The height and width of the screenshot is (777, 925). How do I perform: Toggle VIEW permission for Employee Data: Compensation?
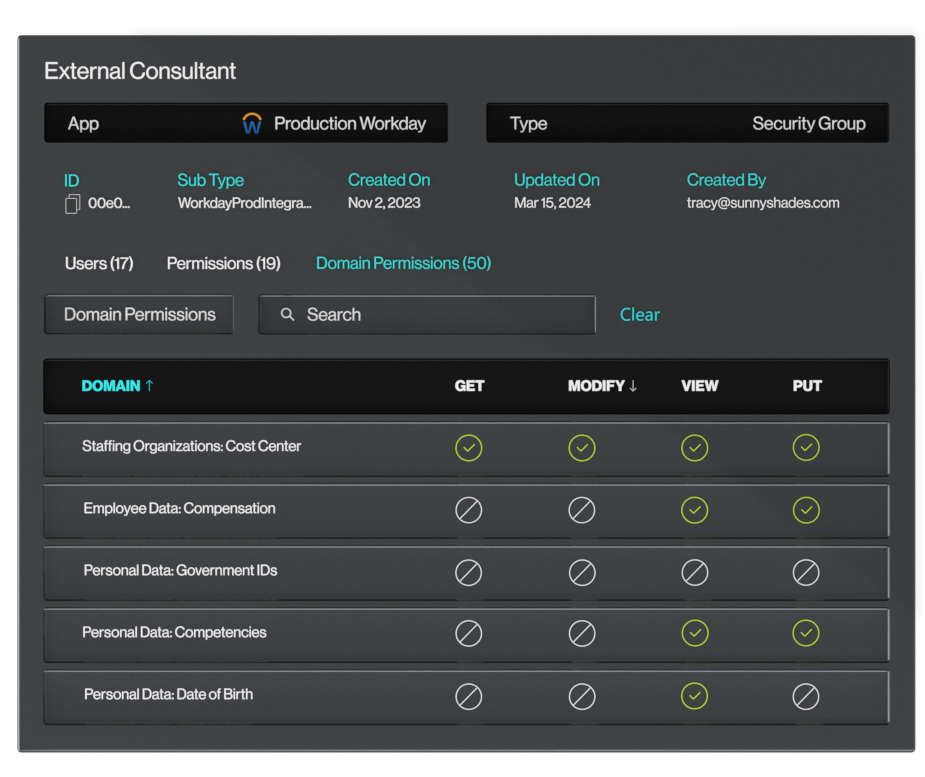(694, 510)
